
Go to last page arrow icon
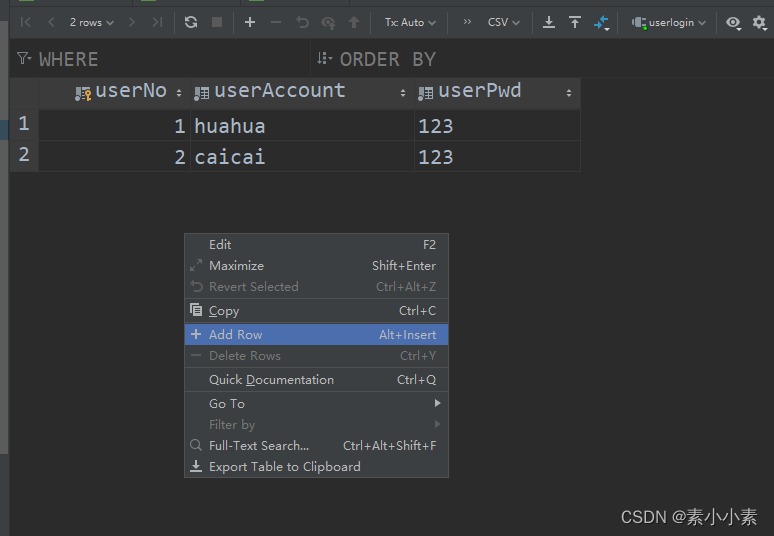(x=157, y=22)
